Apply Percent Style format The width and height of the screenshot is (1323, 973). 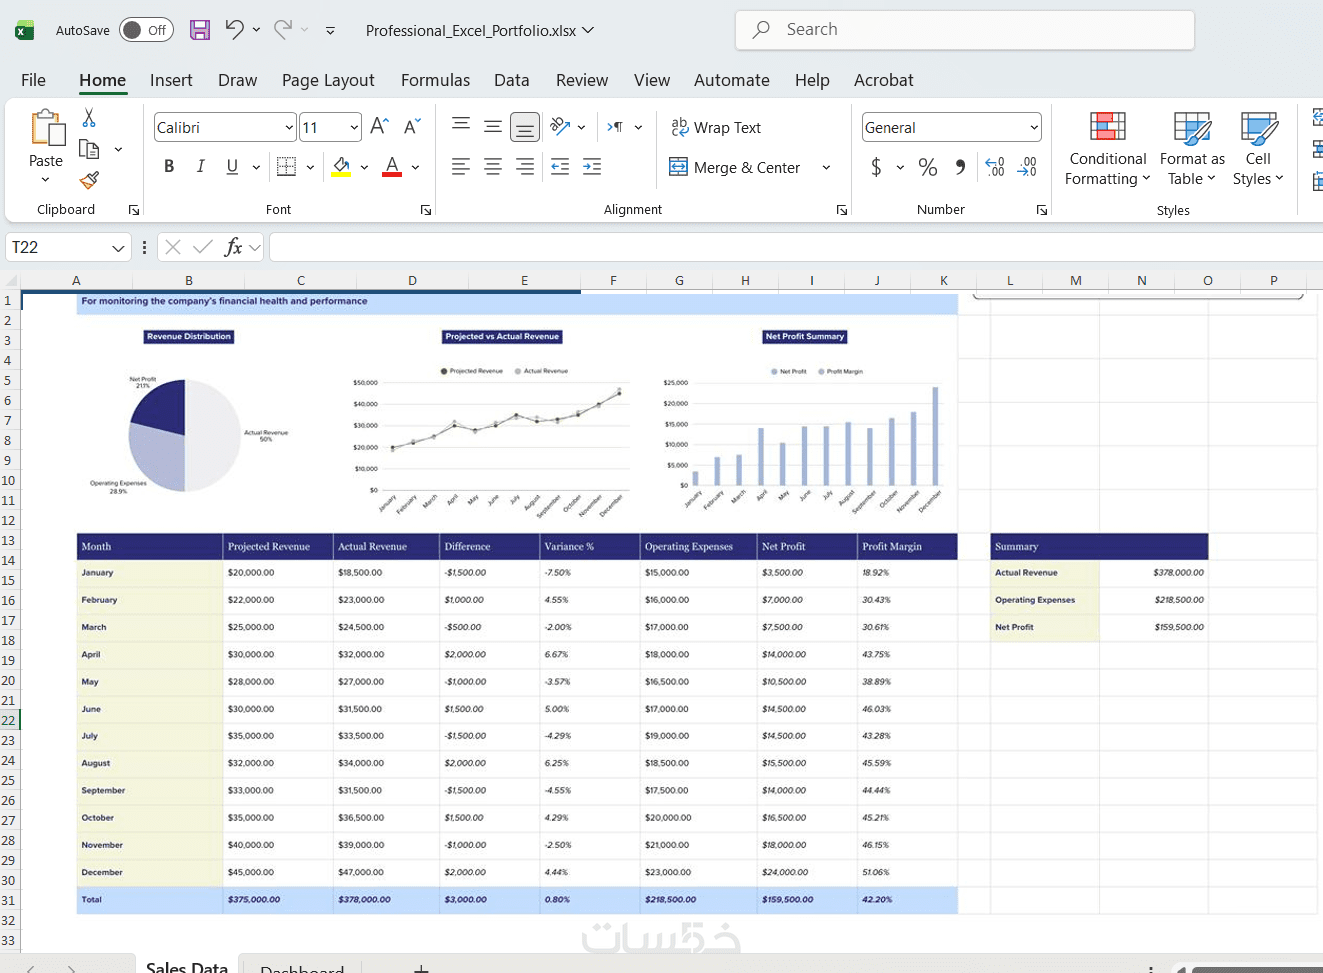(x=928, y=167)
